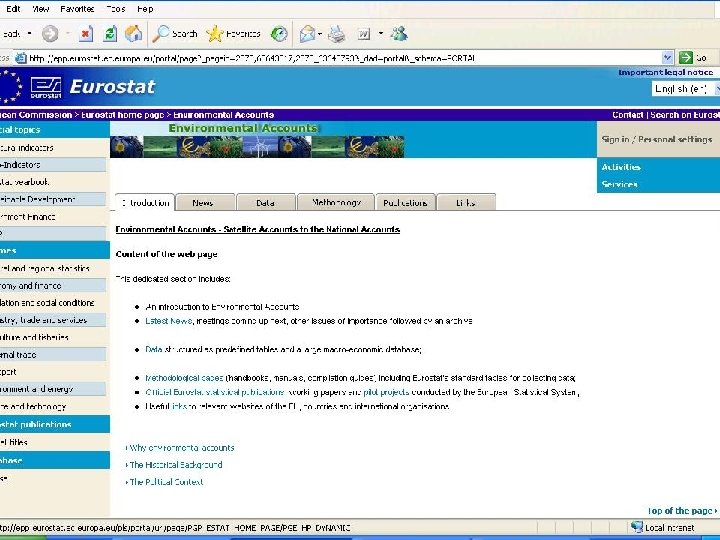Open Structural indicators sidebar item
Screen dimensions: 720x540
coord(27,147)
